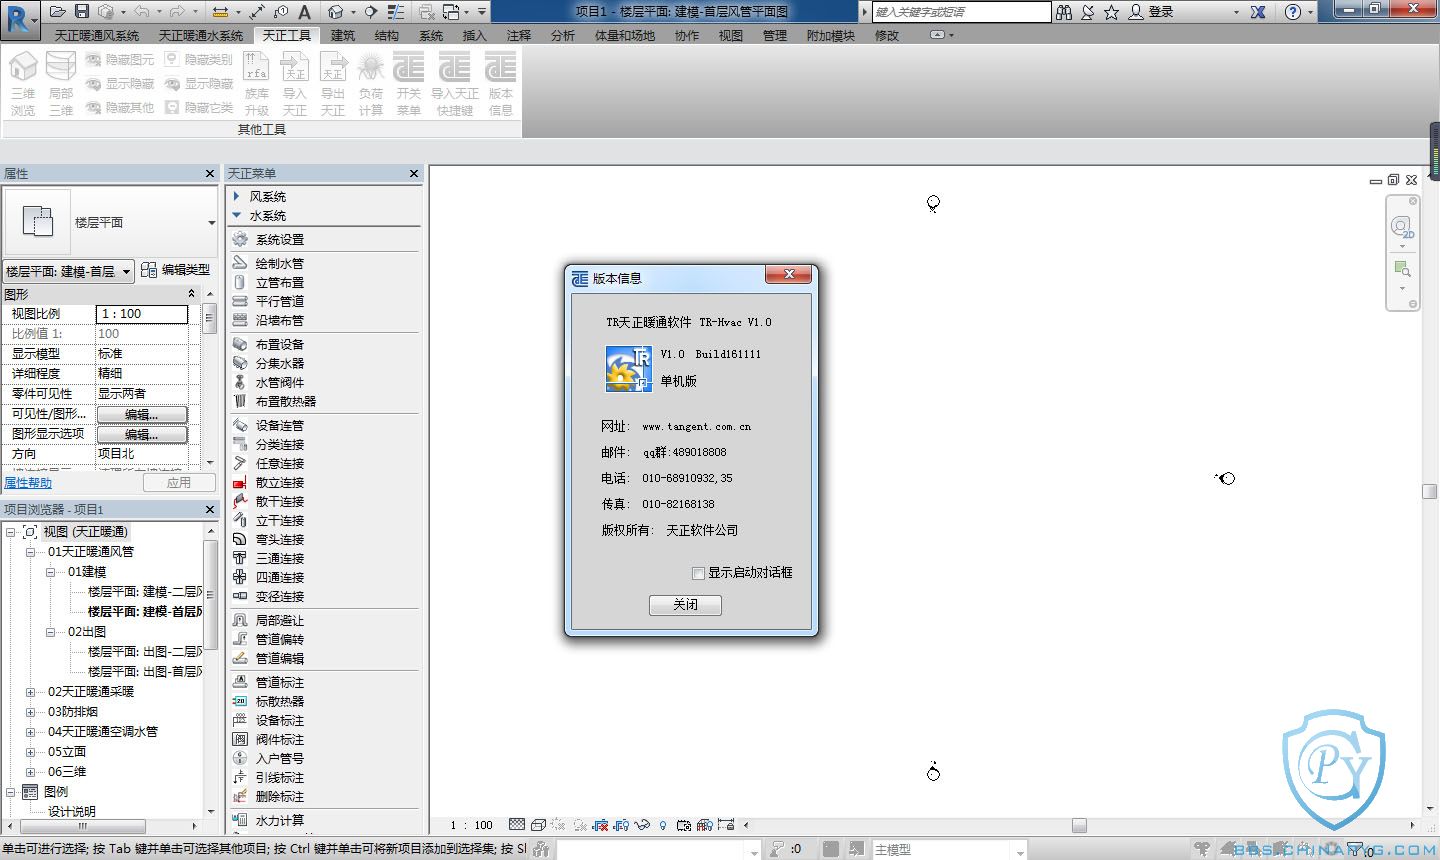Viewport: 1440px width, 860px height.
Task: Click the 视图比例 1:100 input field
Action: tap(142, 314)
